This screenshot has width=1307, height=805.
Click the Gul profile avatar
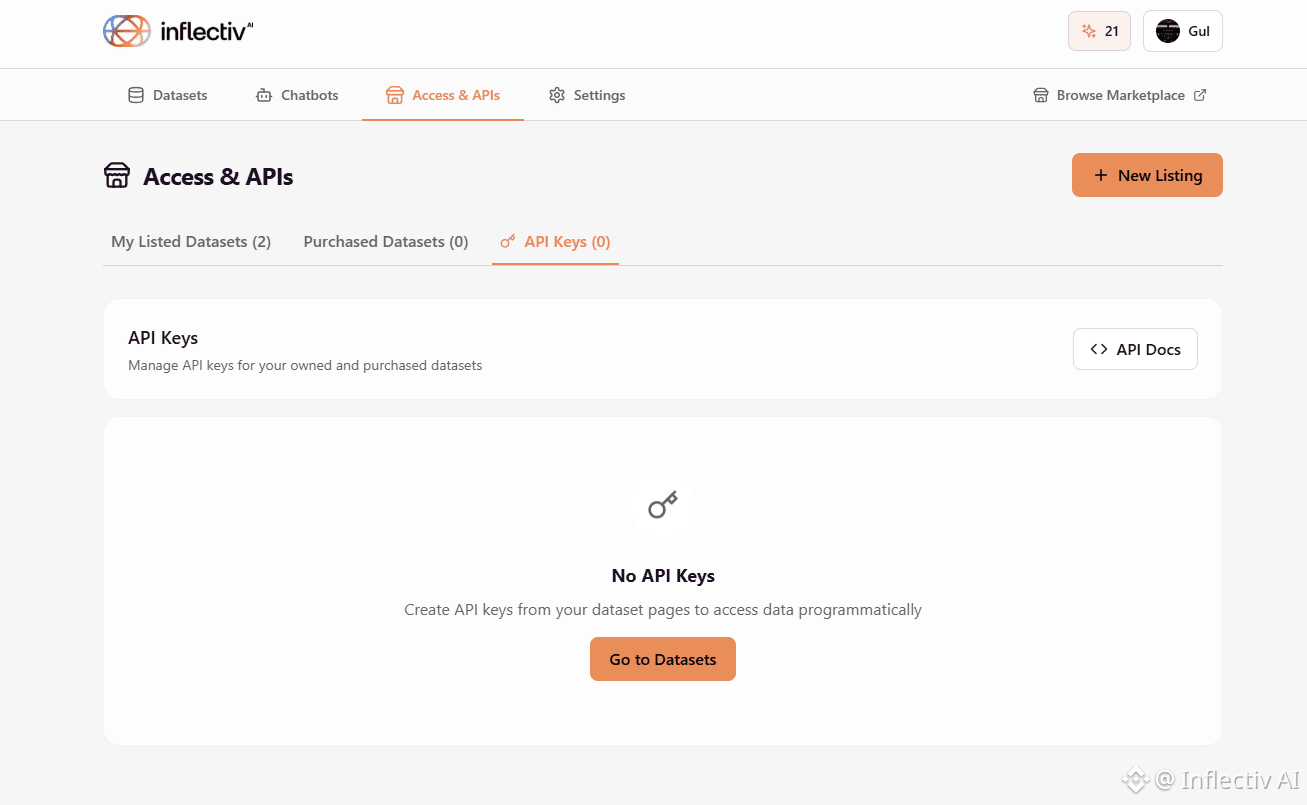(1167, 31)
